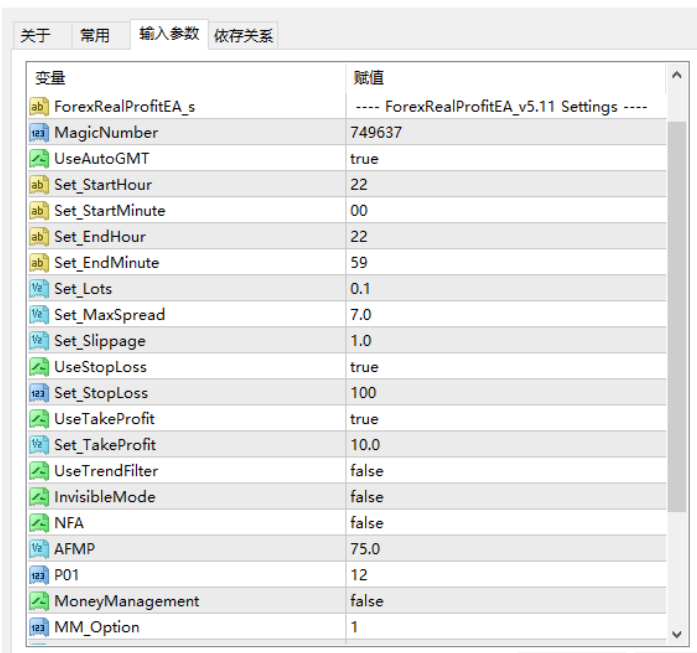Select the MoneyManagement variable name

pyautogui.click(x=127, y=601)
